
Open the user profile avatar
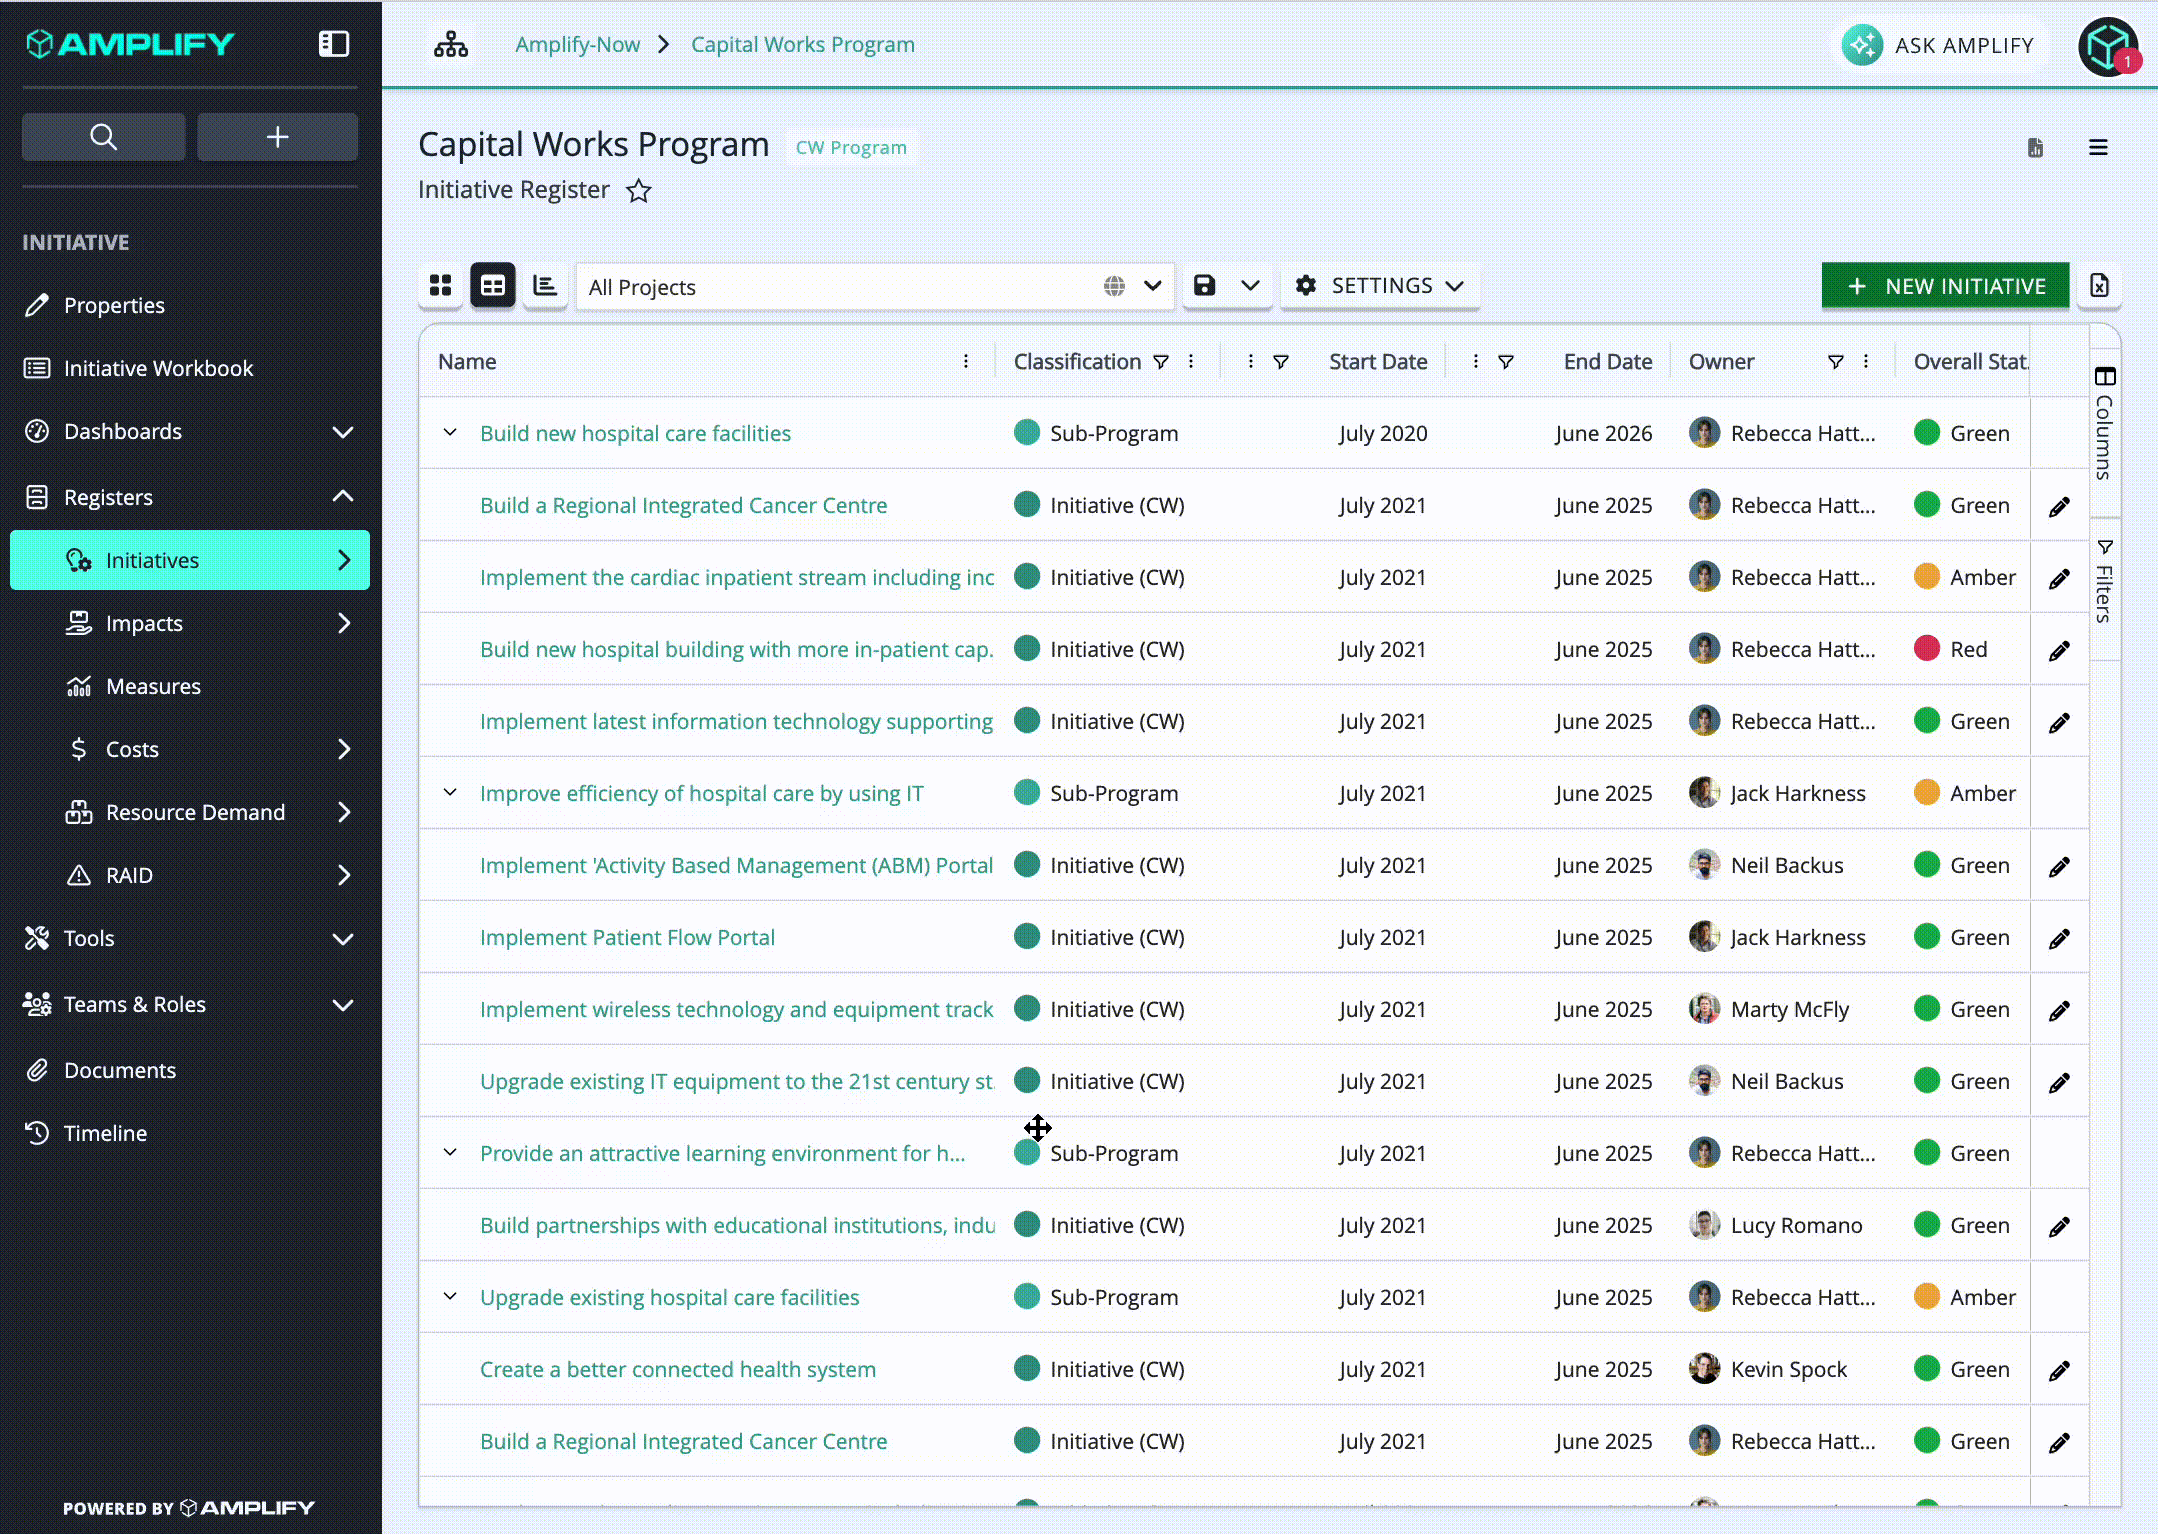click(x=2107, y=46)
